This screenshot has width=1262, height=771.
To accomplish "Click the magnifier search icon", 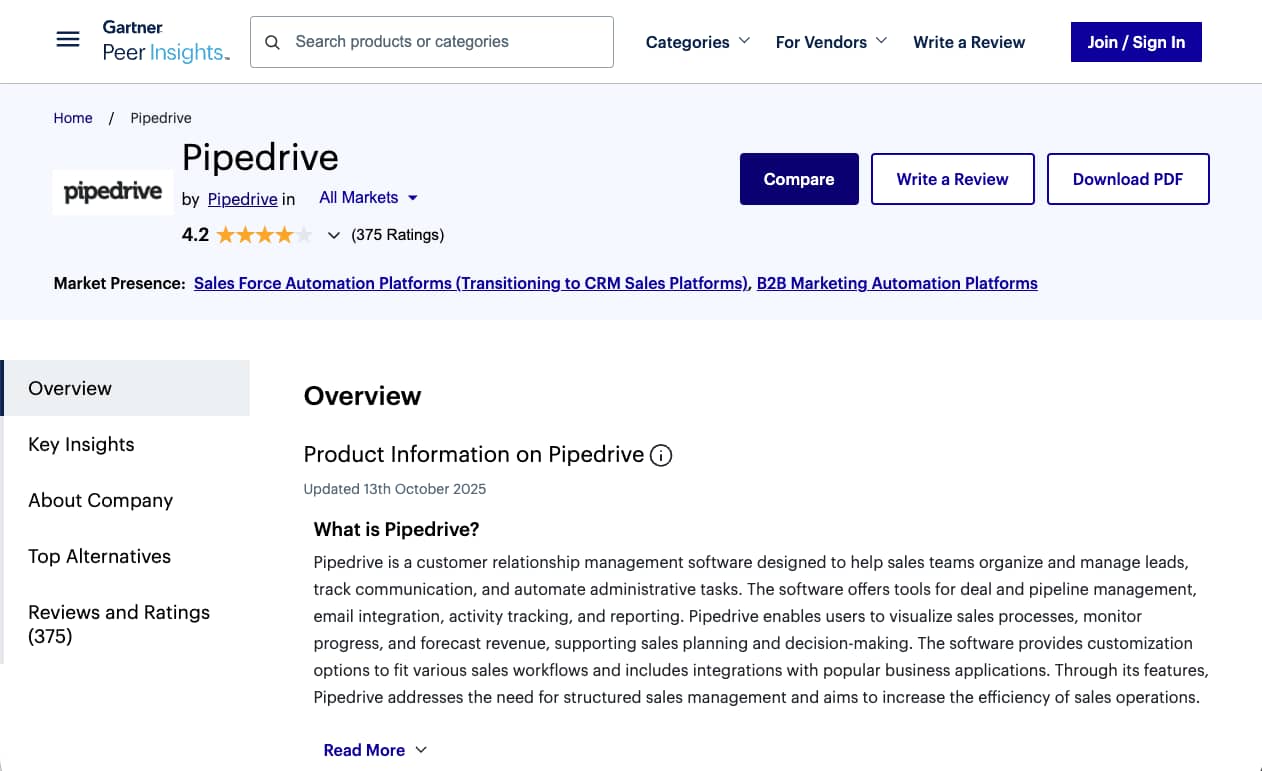I will point(272,42).
